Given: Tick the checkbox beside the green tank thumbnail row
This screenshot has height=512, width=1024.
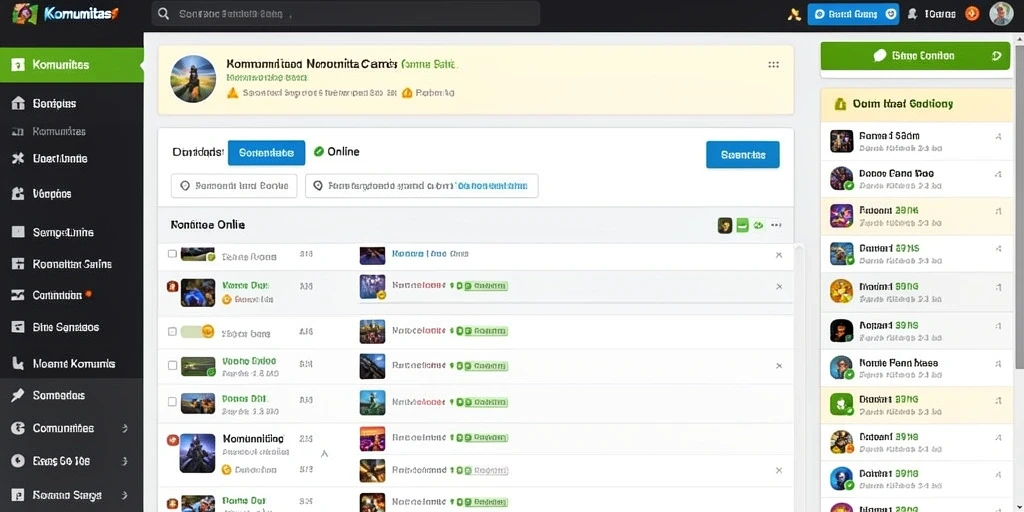Looking at the screenshot, I should click(172, 366).
